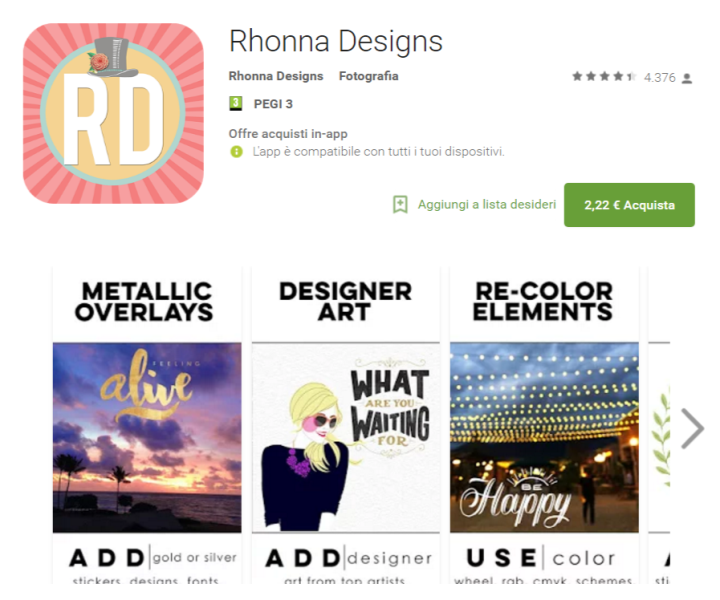Click the 4.376 ratings count
This screenshot has height=600, width=720.
pos(659,78)
